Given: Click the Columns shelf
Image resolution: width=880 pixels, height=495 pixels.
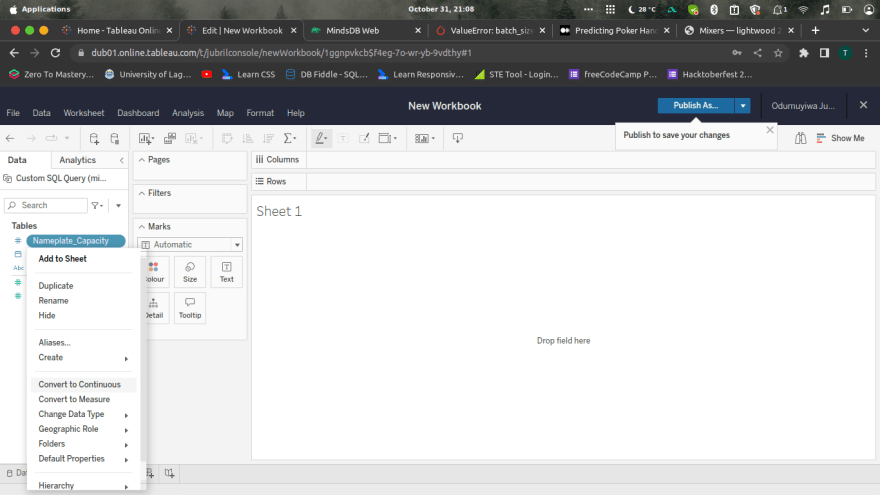Looking at the screenshot, I should click(563, 160).
